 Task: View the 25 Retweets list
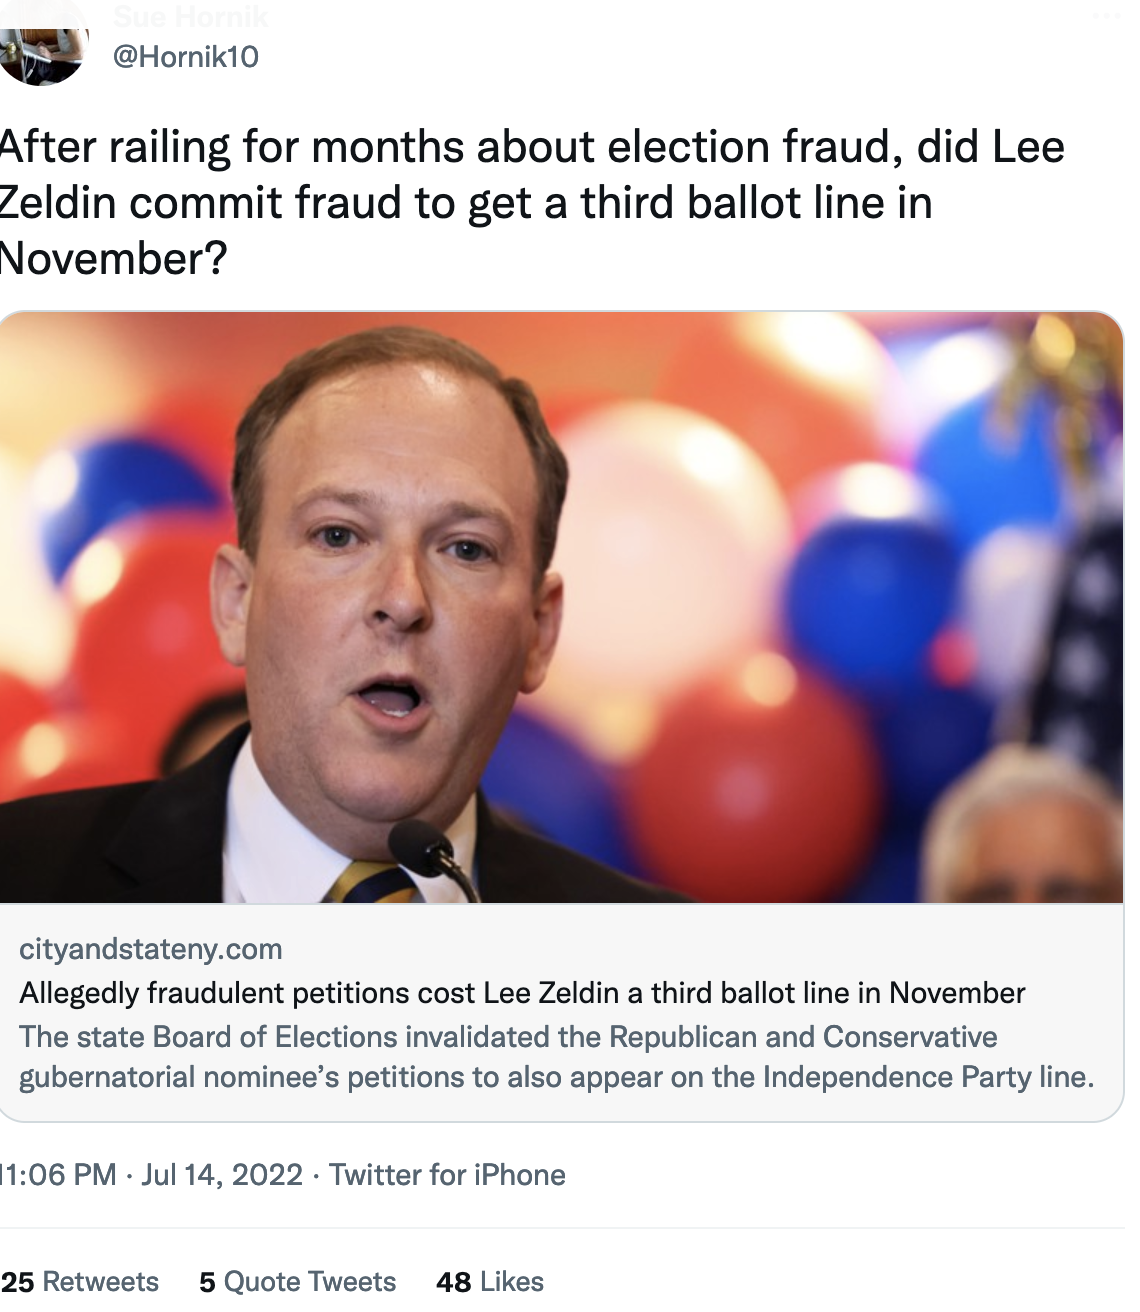pos(80,1281)
